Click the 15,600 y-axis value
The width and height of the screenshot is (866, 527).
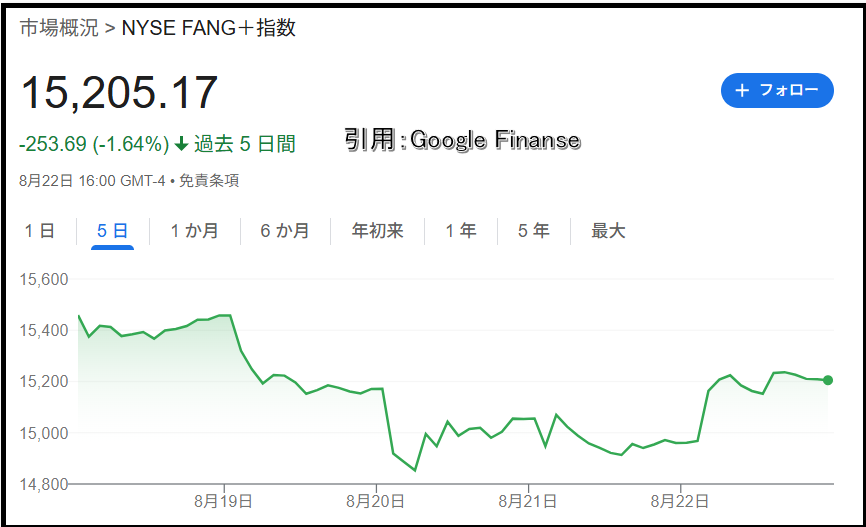pyautogui.click(x=44, y=280)
